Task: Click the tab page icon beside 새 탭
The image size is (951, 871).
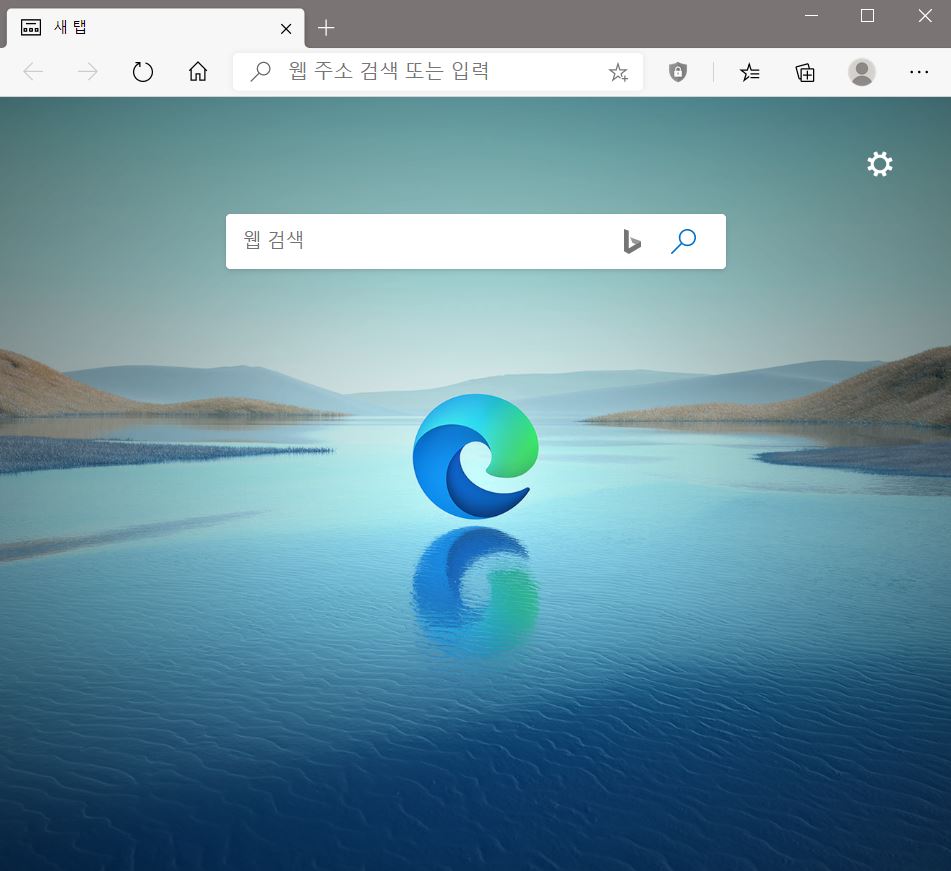Action: [31, 27]
